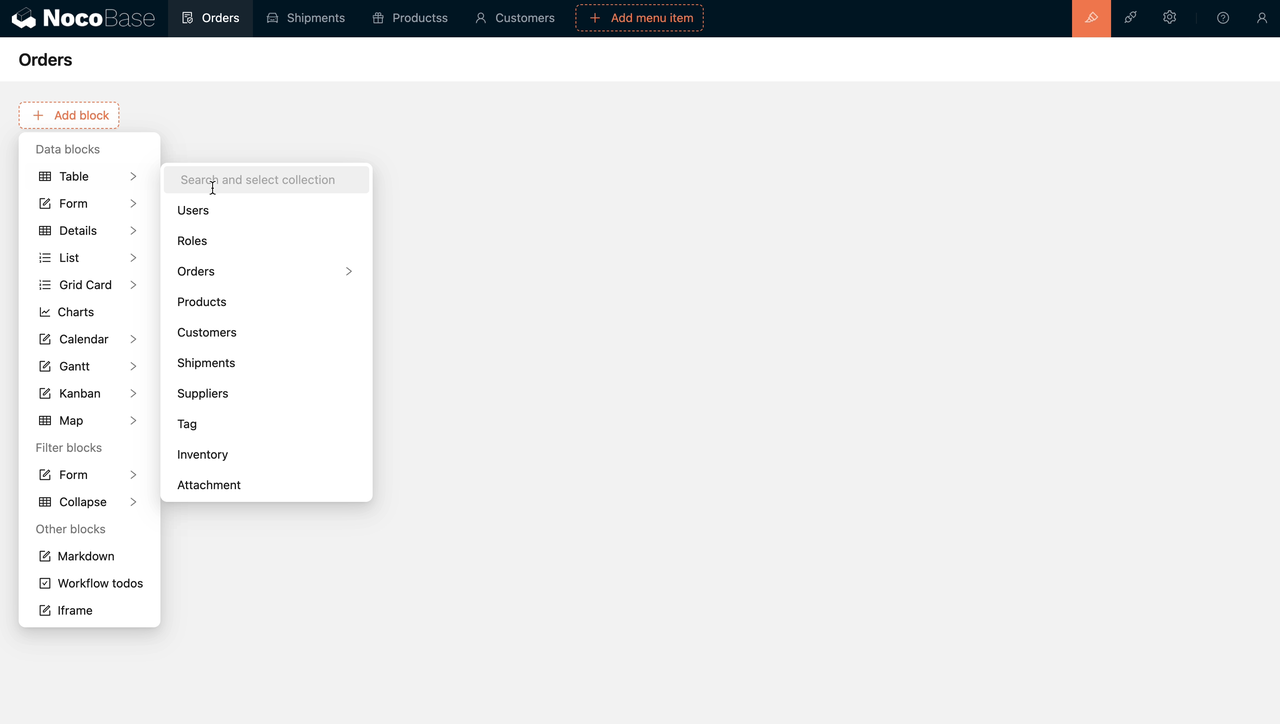Click the Gantt block icon
1280x724 pixels.
click(45, 366)
